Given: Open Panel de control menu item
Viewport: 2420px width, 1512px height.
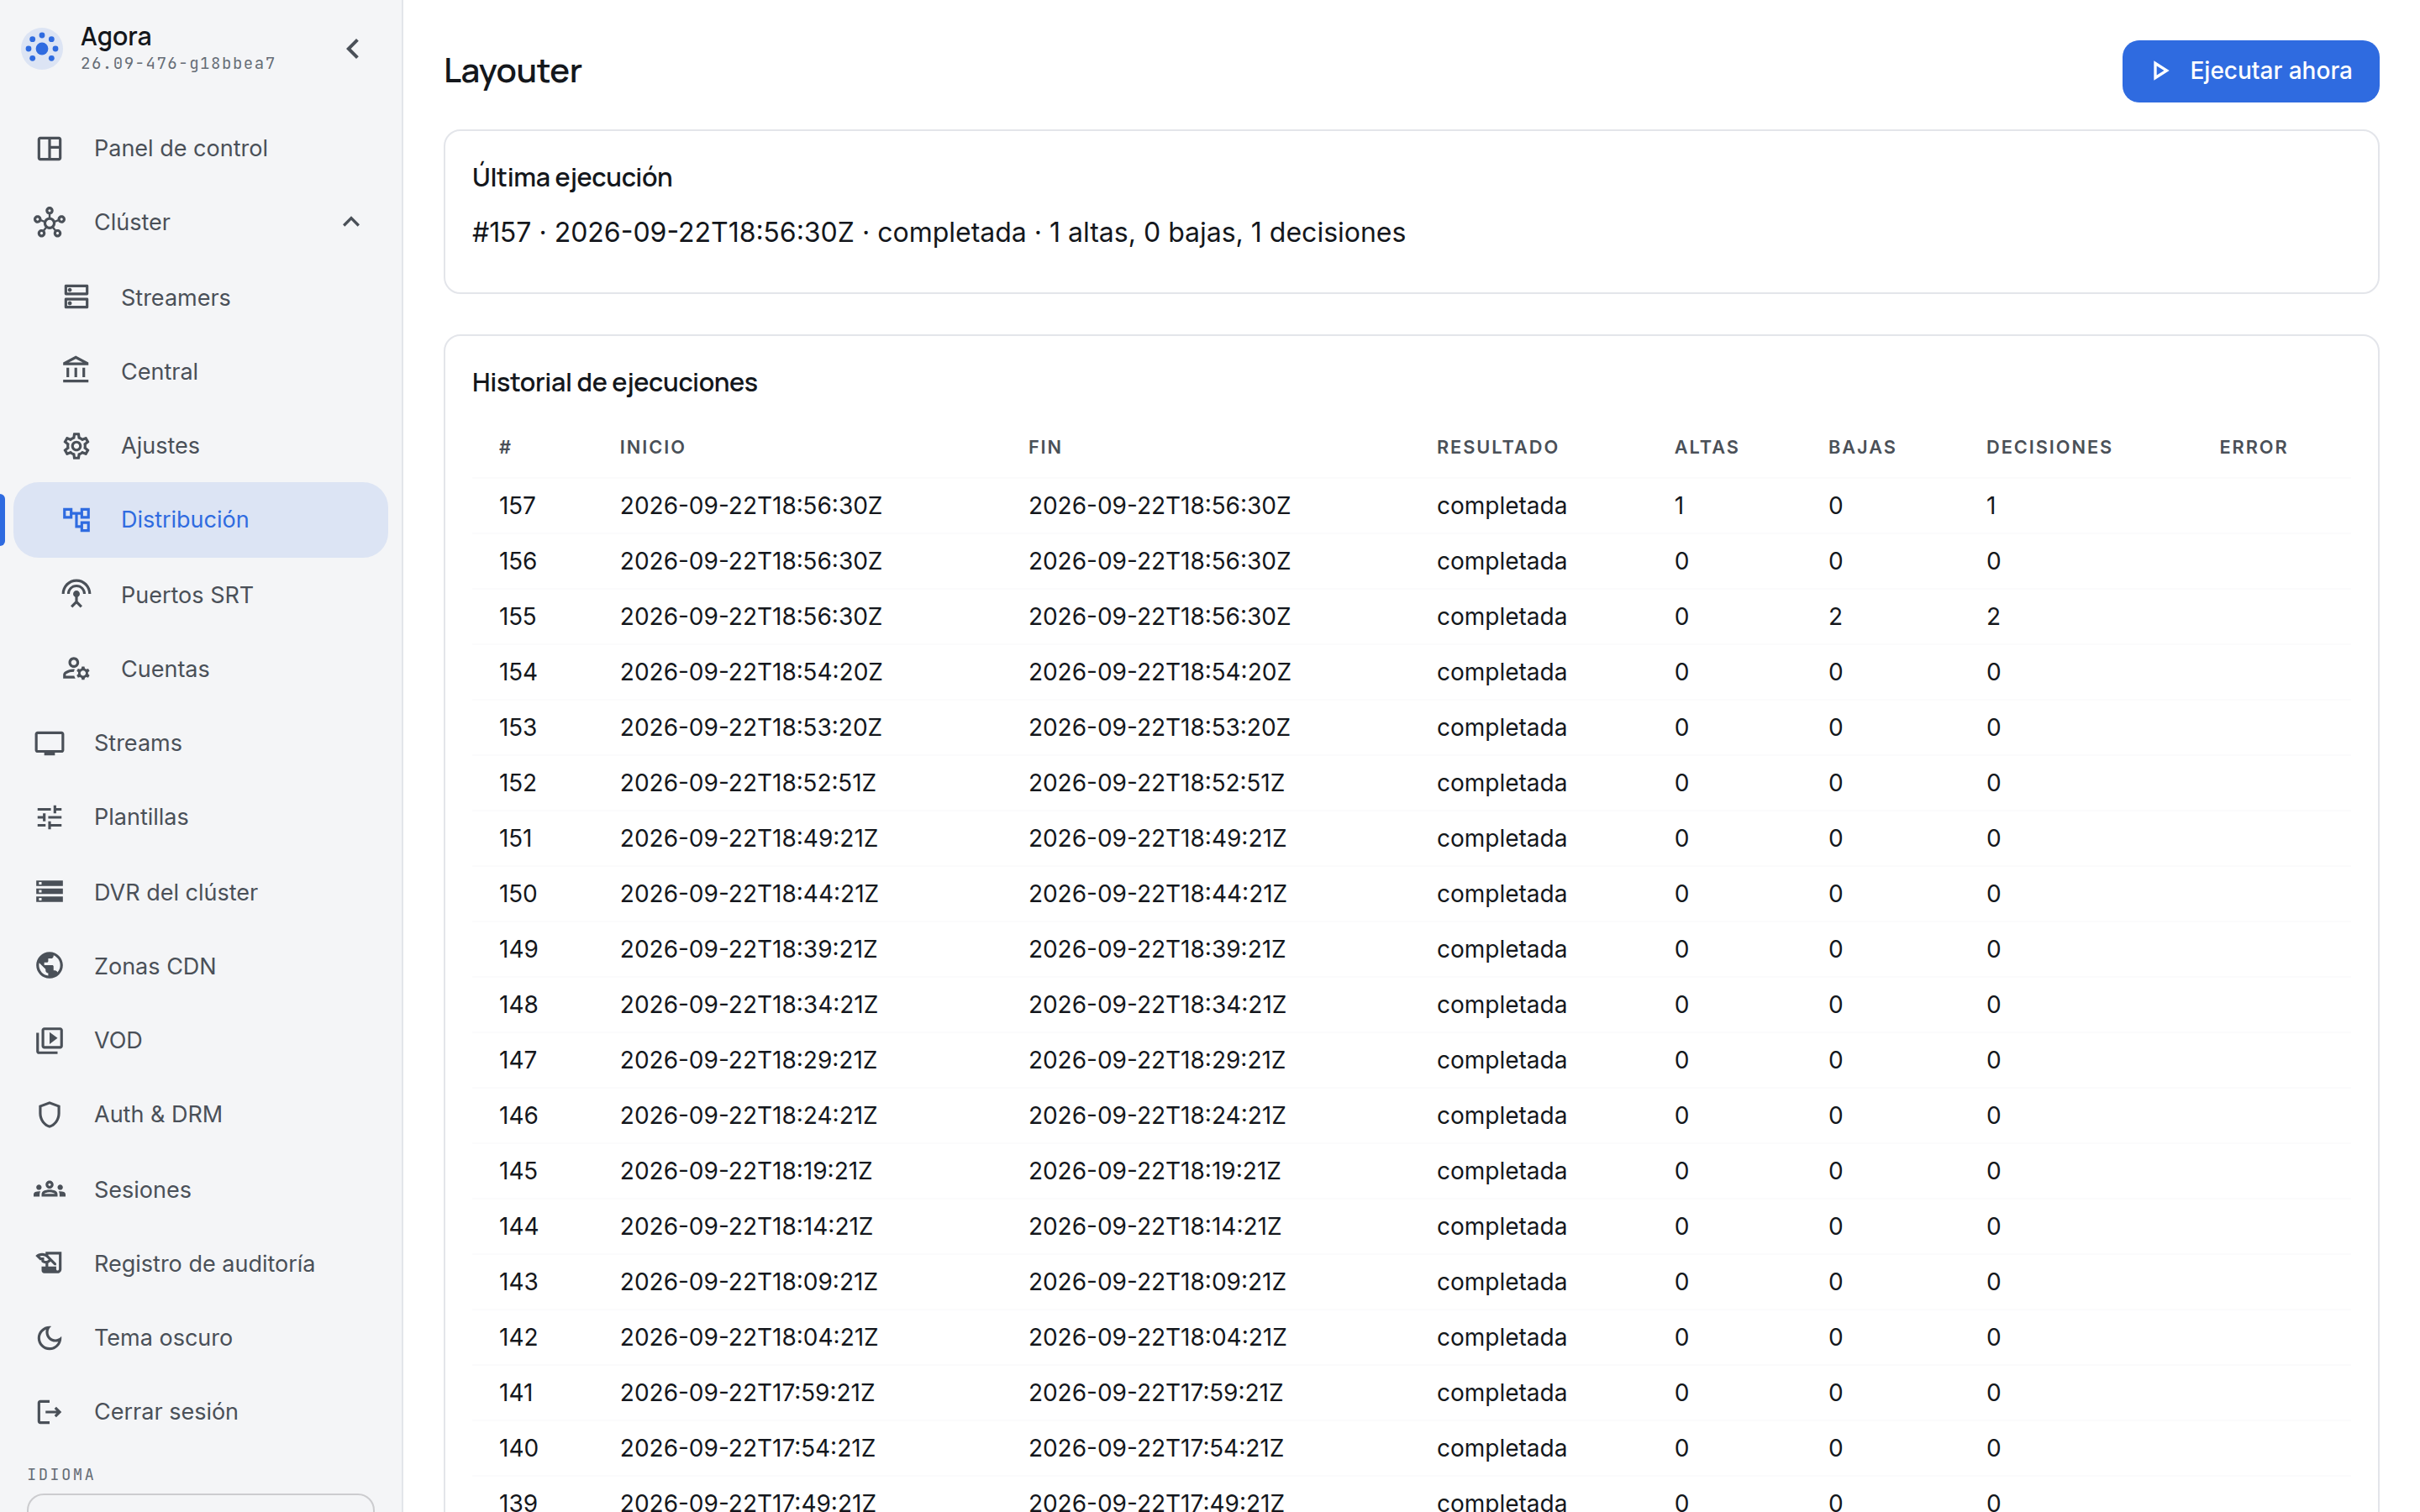Looking at the screenshot, I should click(201, 148).
